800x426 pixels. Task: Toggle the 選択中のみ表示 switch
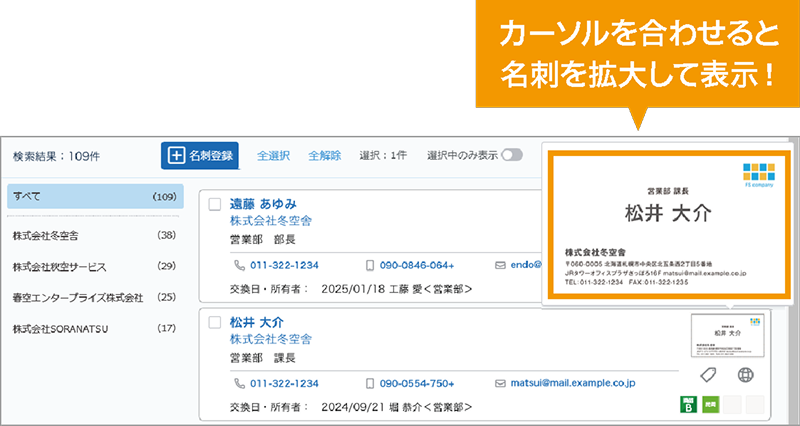click(x=512, y=155)
